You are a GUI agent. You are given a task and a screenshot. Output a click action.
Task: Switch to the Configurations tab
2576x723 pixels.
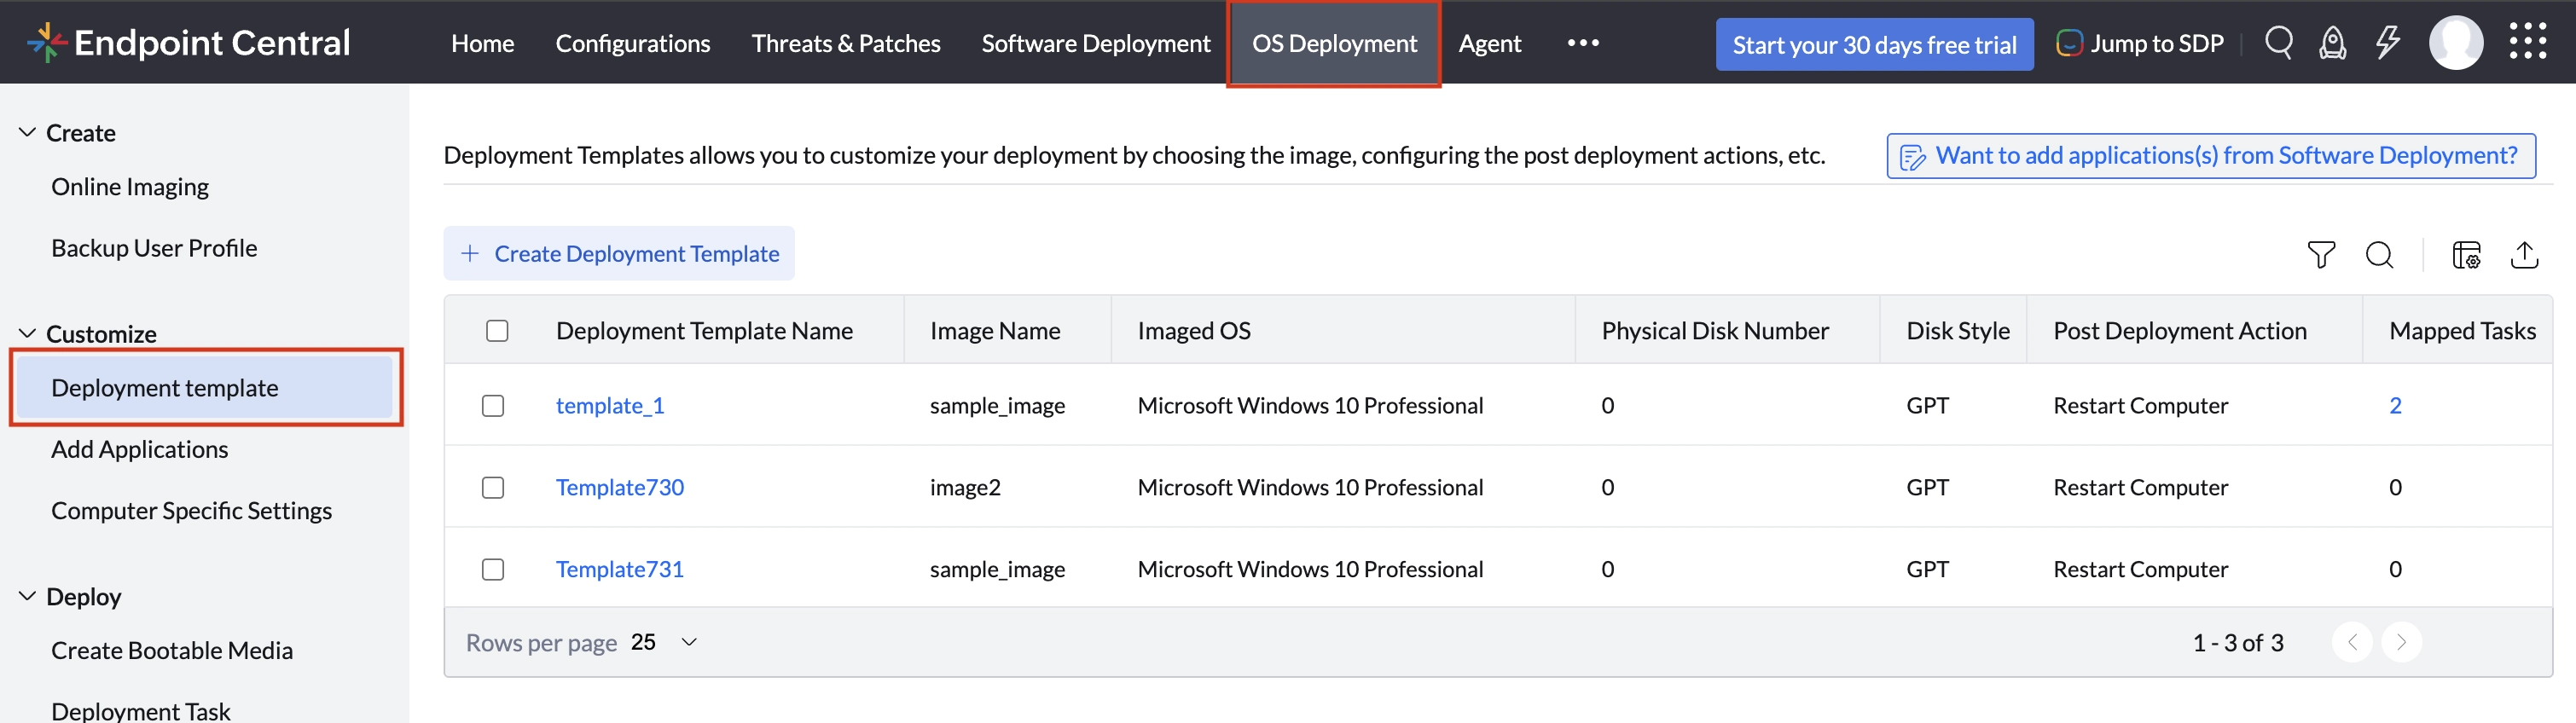[x=633, y=43]
